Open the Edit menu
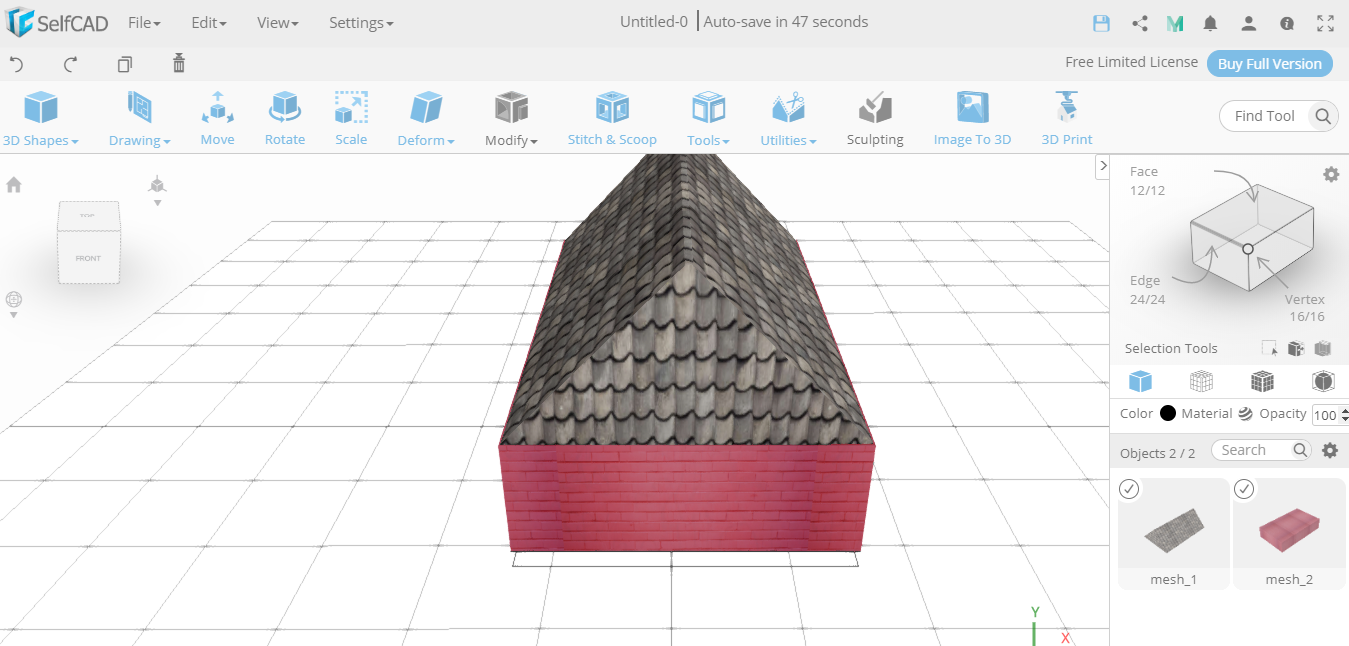Image resolution: width=1349 pixels, height=646 pixels. (x=207, y=22)
